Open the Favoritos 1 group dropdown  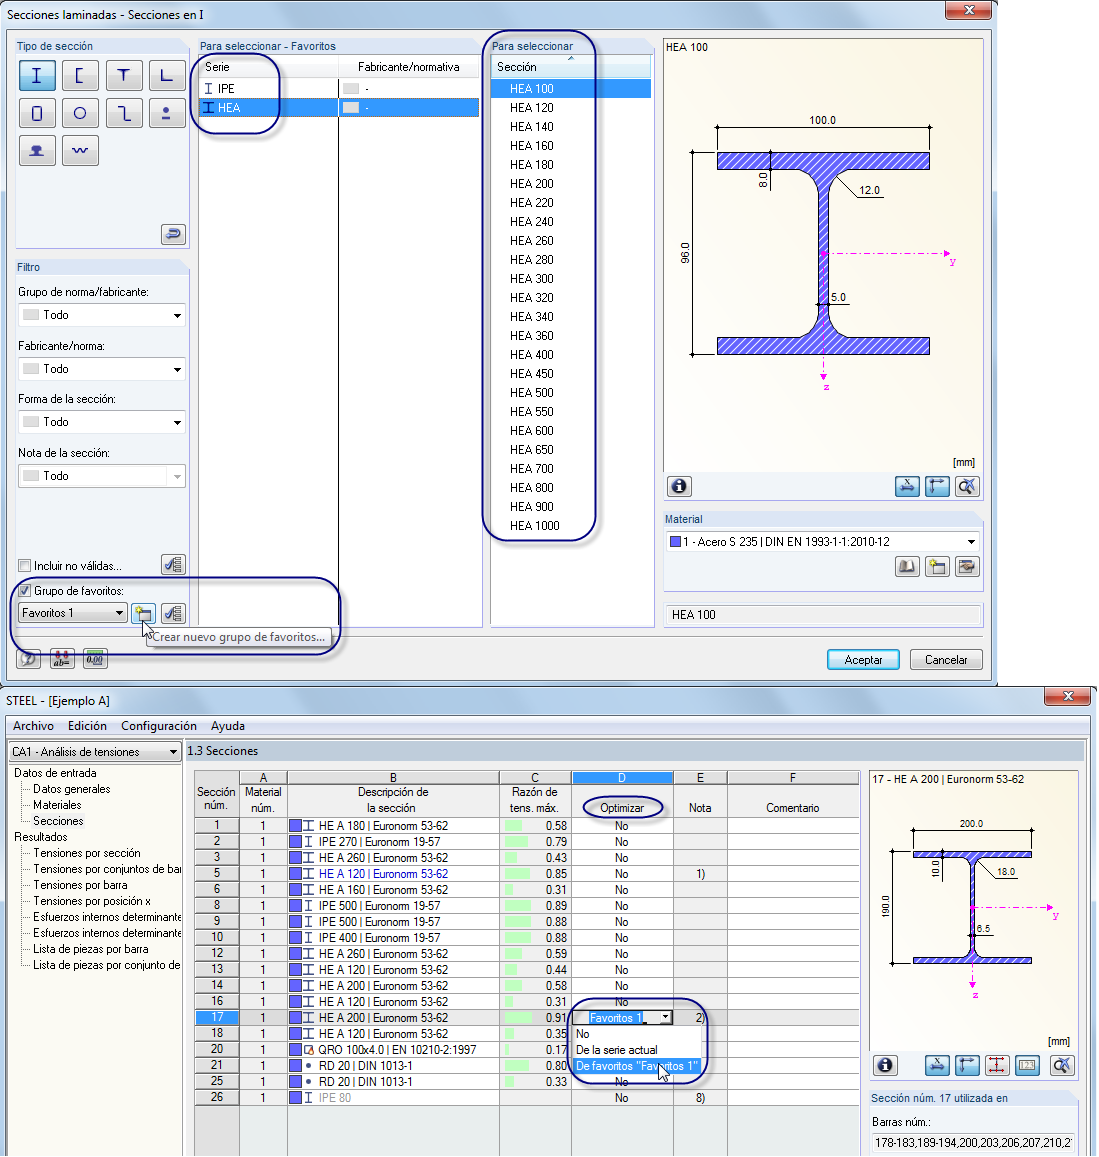[72, 613]
